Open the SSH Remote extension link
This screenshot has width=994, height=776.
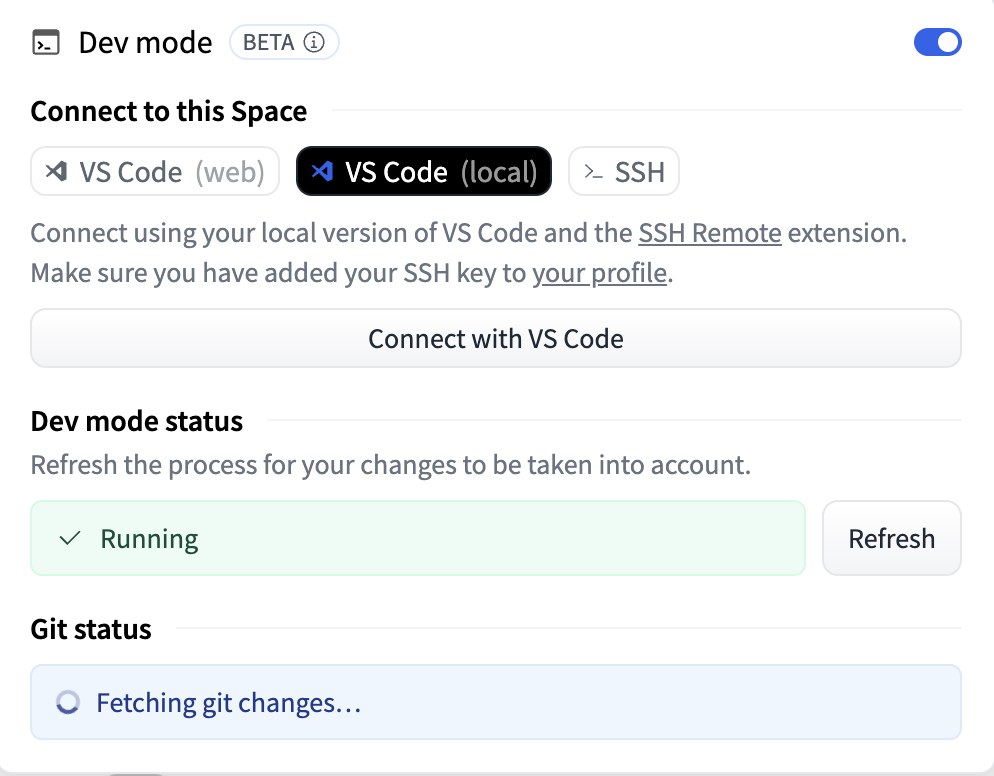coord(710,234)
